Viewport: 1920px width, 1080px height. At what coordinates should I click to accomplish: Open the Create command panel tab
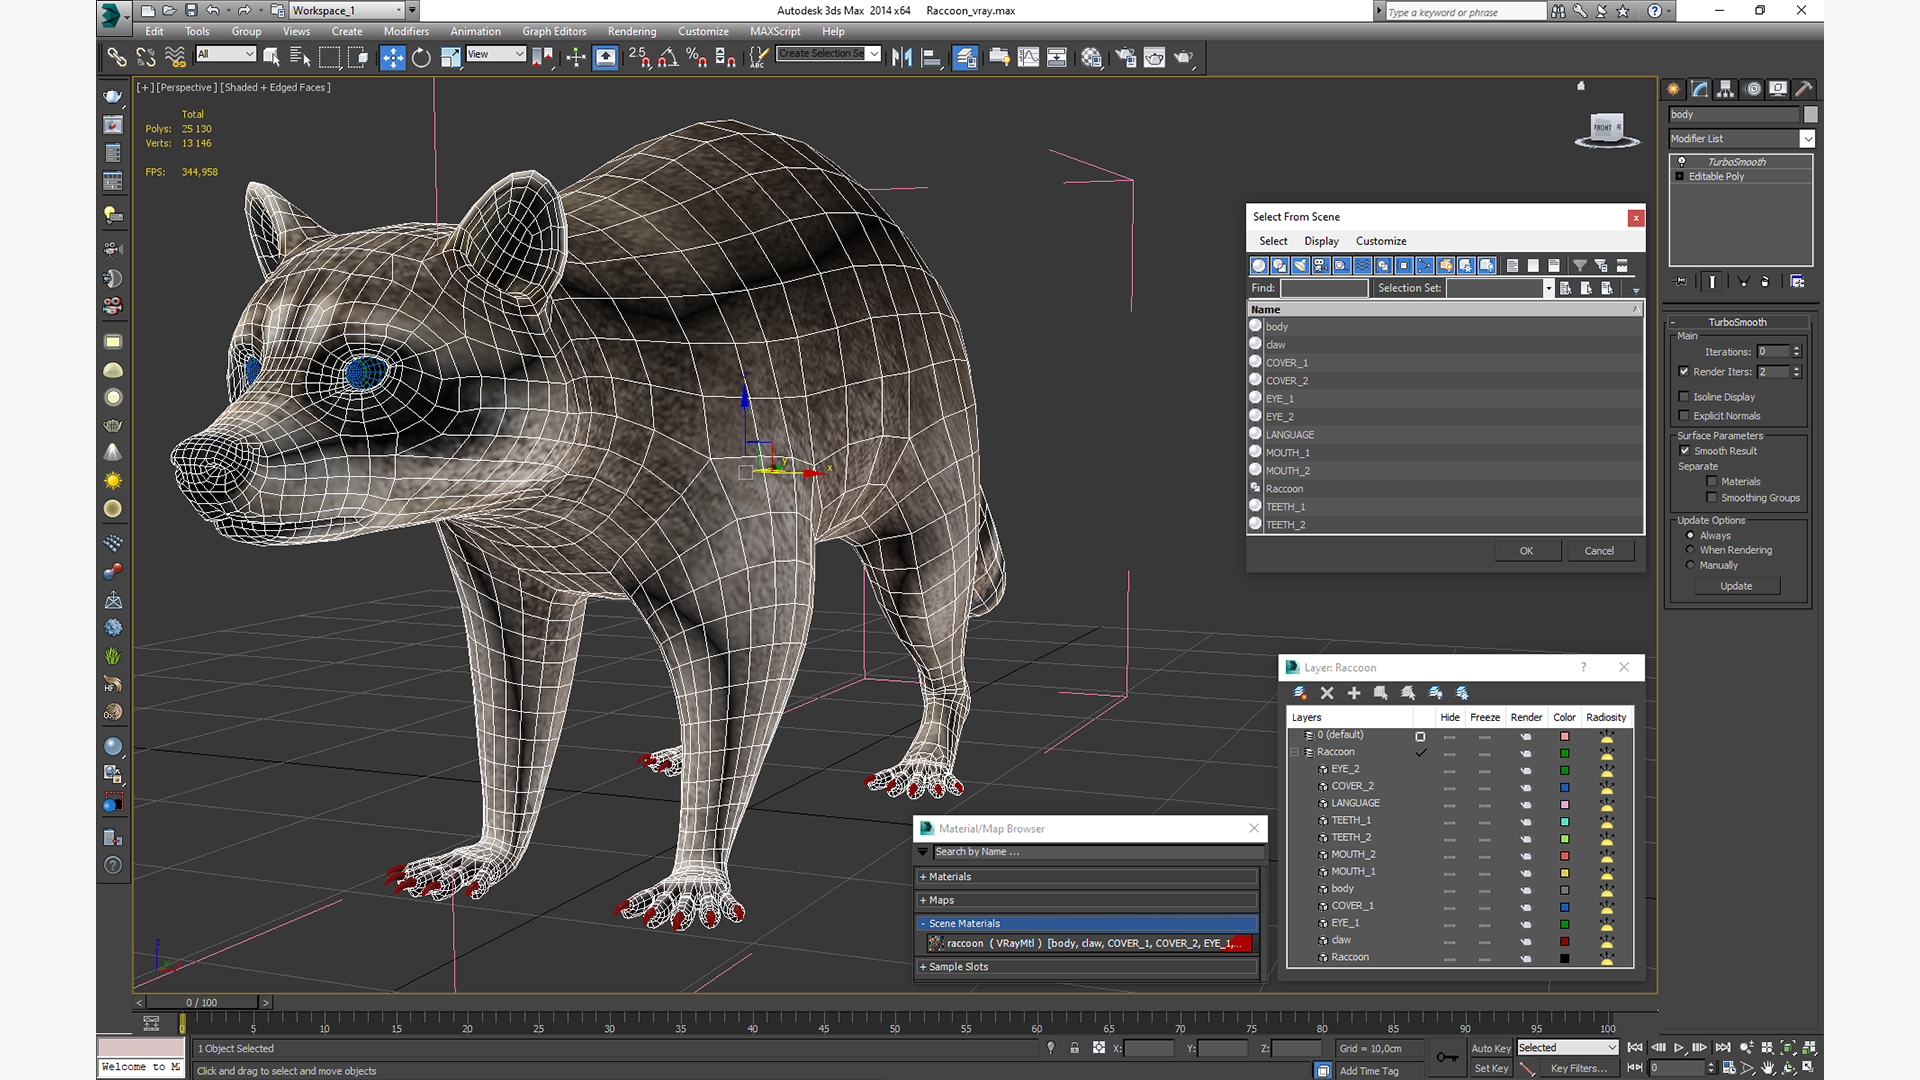coord(1673,89)
